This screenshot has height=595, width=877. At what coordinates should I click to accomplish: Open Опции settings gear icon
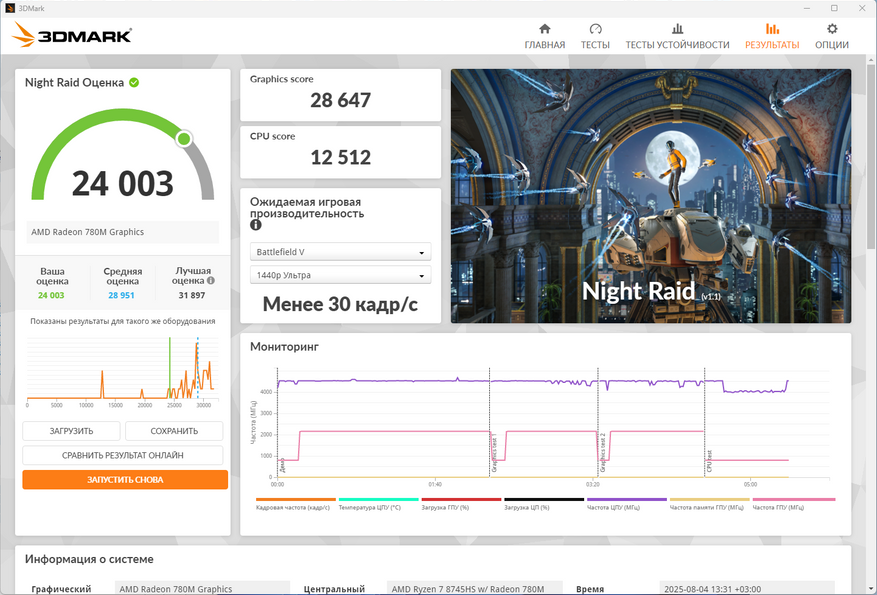pyautogui.click(x=831, y=30)
